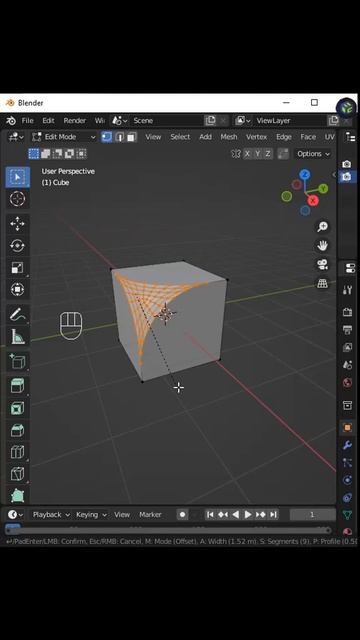Activate the Scale tool
360x640 pixels.
pos(17,268)
